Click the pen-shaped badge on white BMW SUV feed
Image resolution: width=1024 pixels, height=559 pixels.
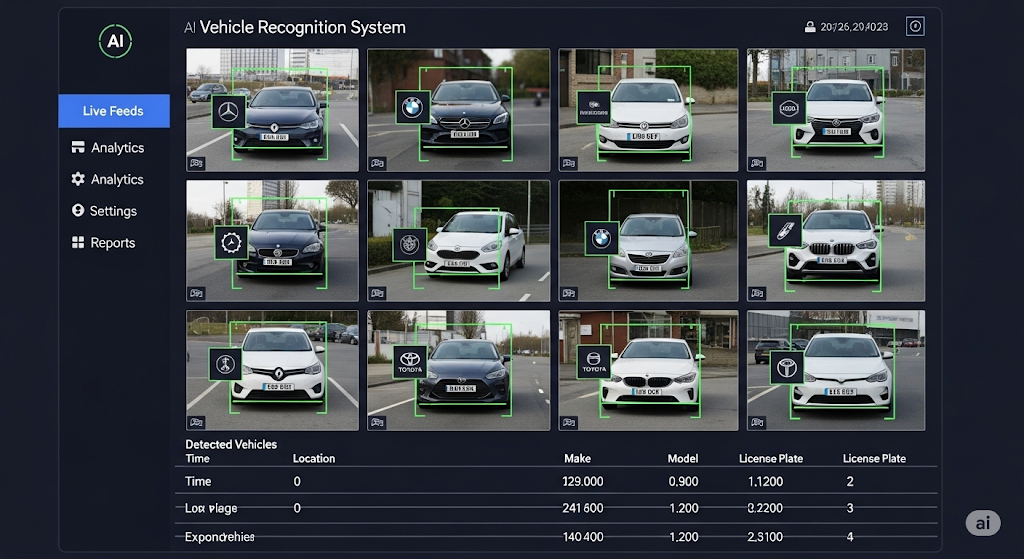tap(786, 231)
